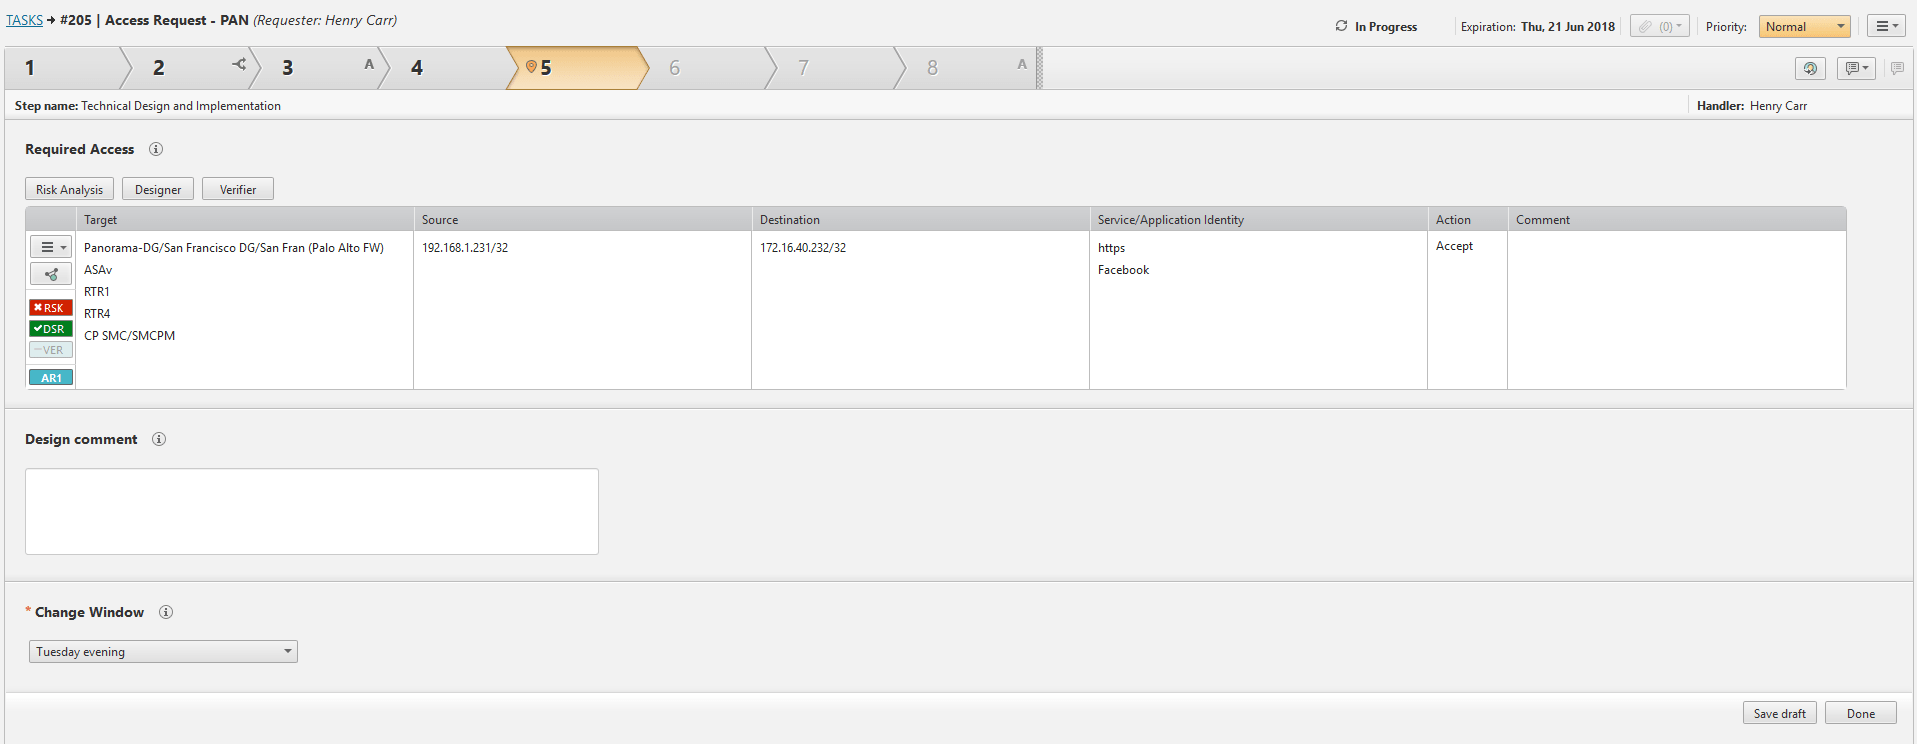Click the greyed-out comment bubble icon at far right
The image size is (1917, 744).
[1897, 68]
